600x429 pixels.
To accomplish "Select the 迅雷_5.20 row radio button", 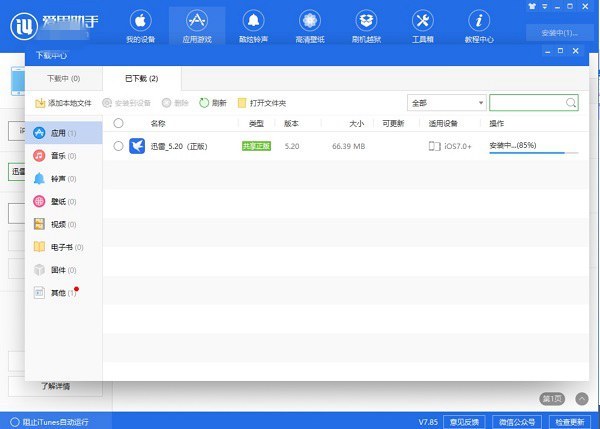I will (119, 146).
